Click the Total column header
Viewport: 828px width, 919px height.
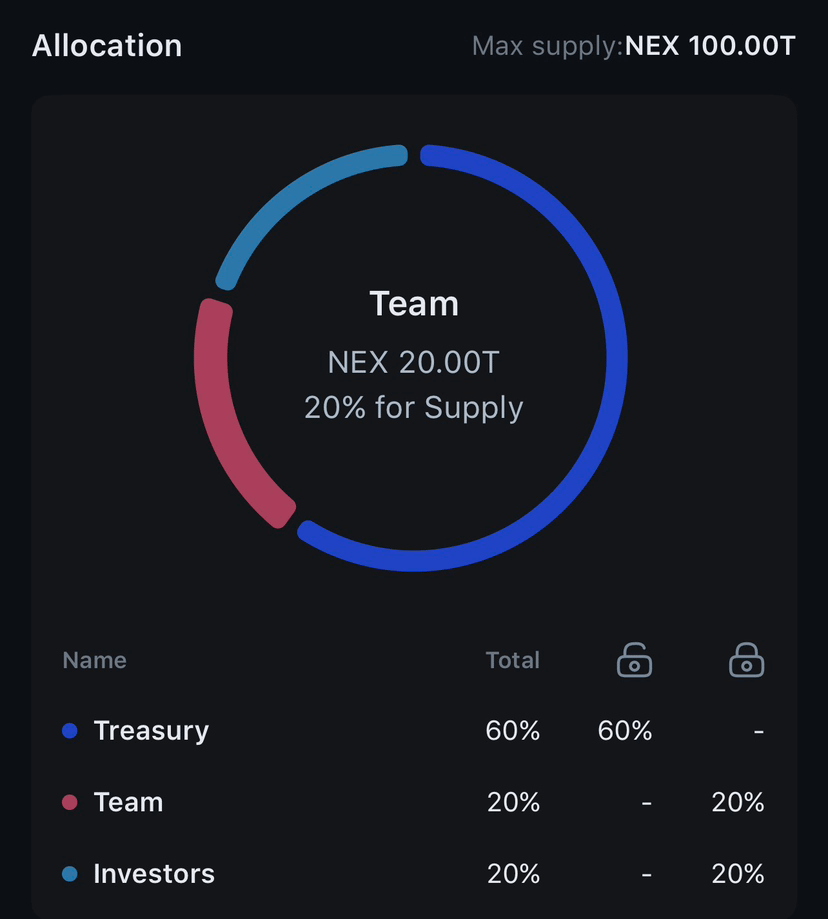tap(513, 661)
